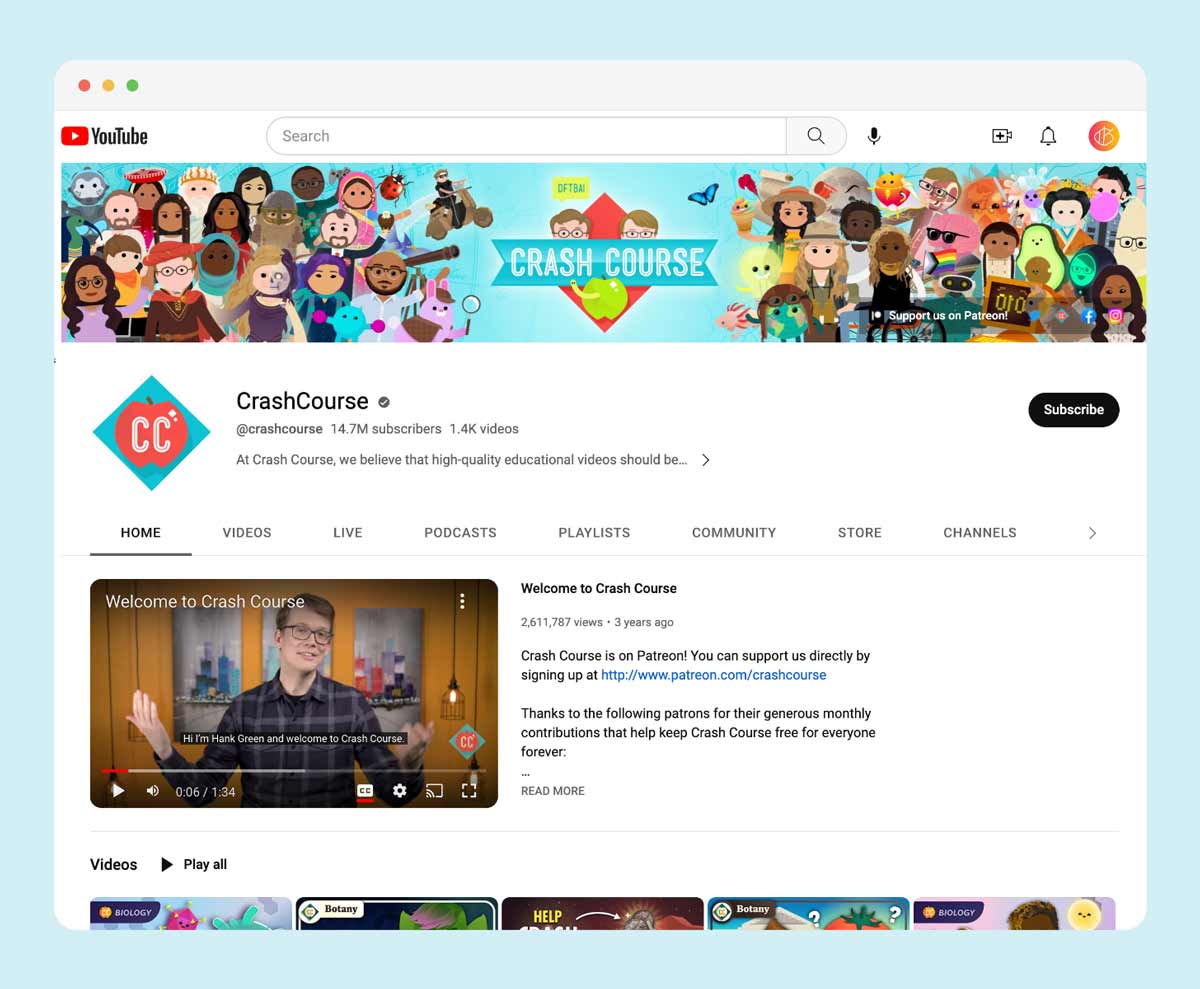Start voice search with microphone icon
This screenshot has height=989, width=1200.
(874, 136)
